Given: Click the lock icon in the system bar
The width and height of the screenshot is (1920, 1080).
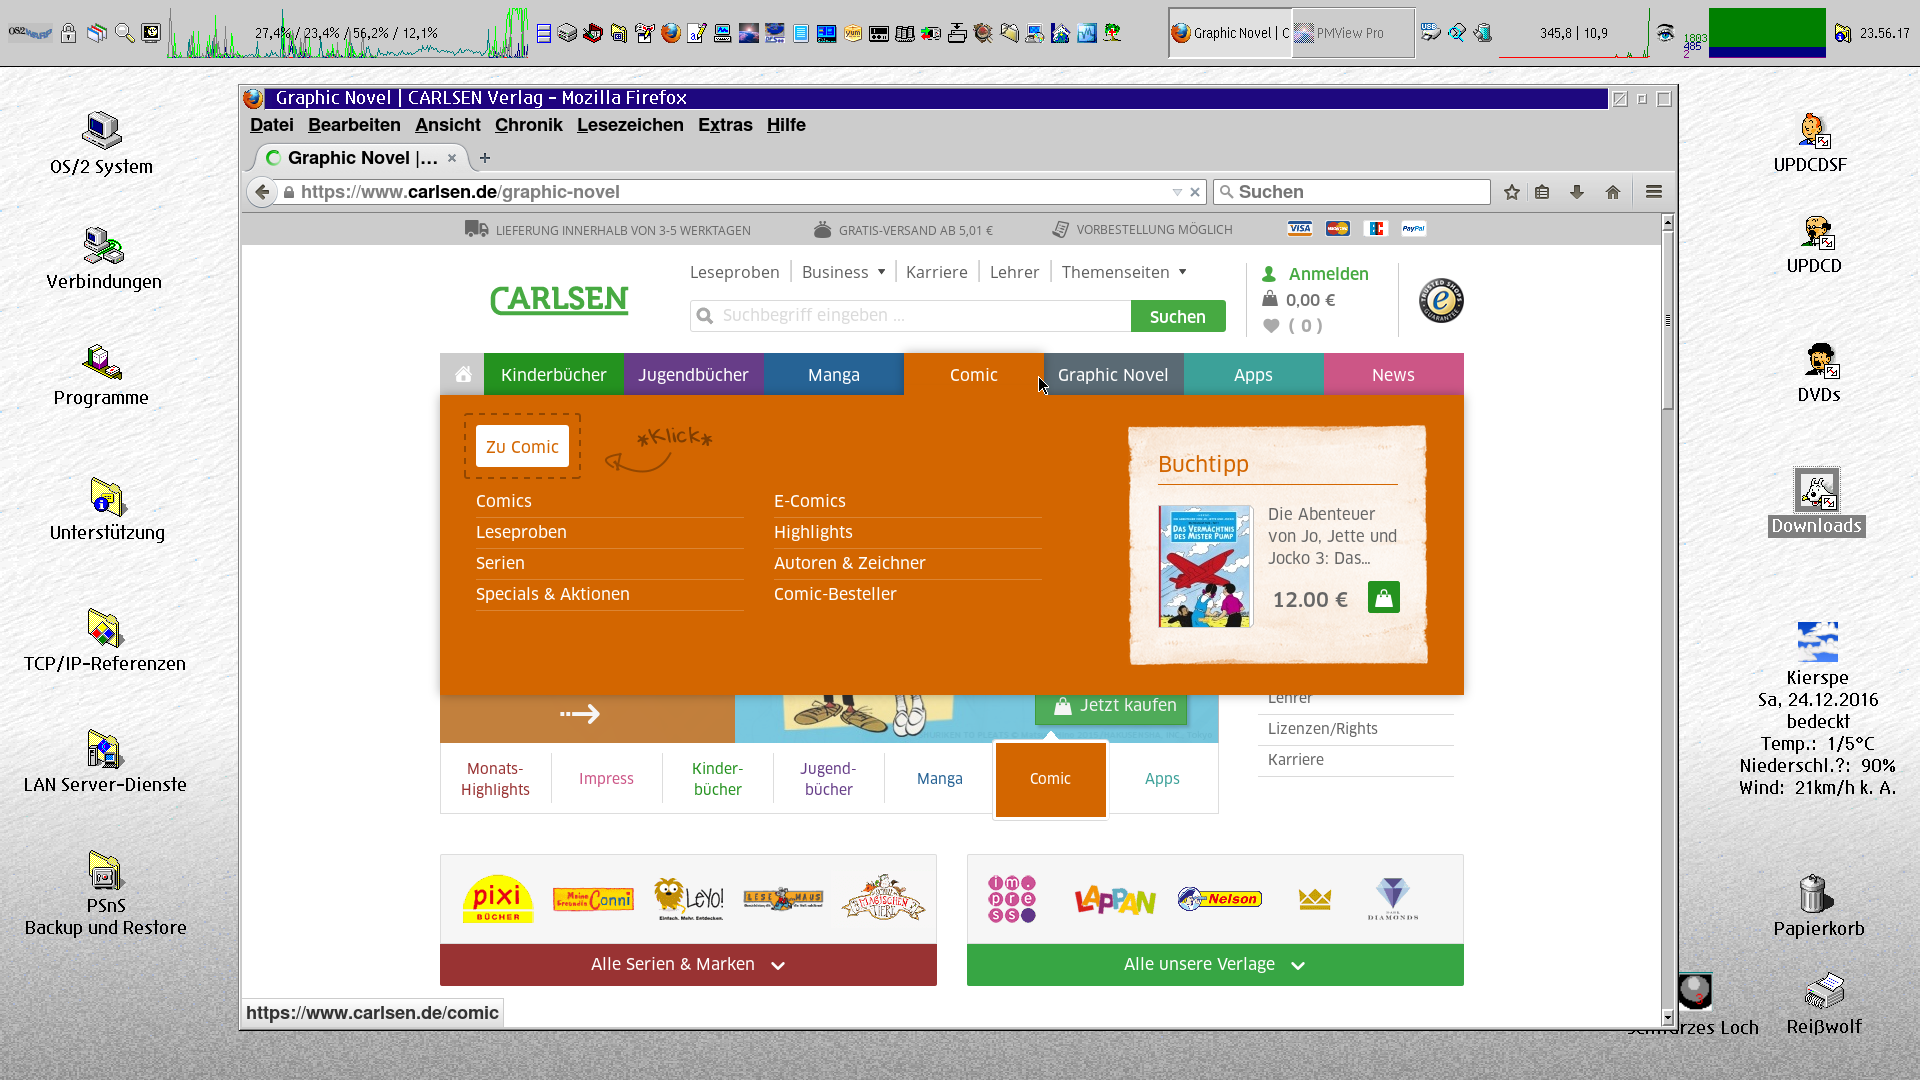Looking at the screenshot, I should coord(68,33).
